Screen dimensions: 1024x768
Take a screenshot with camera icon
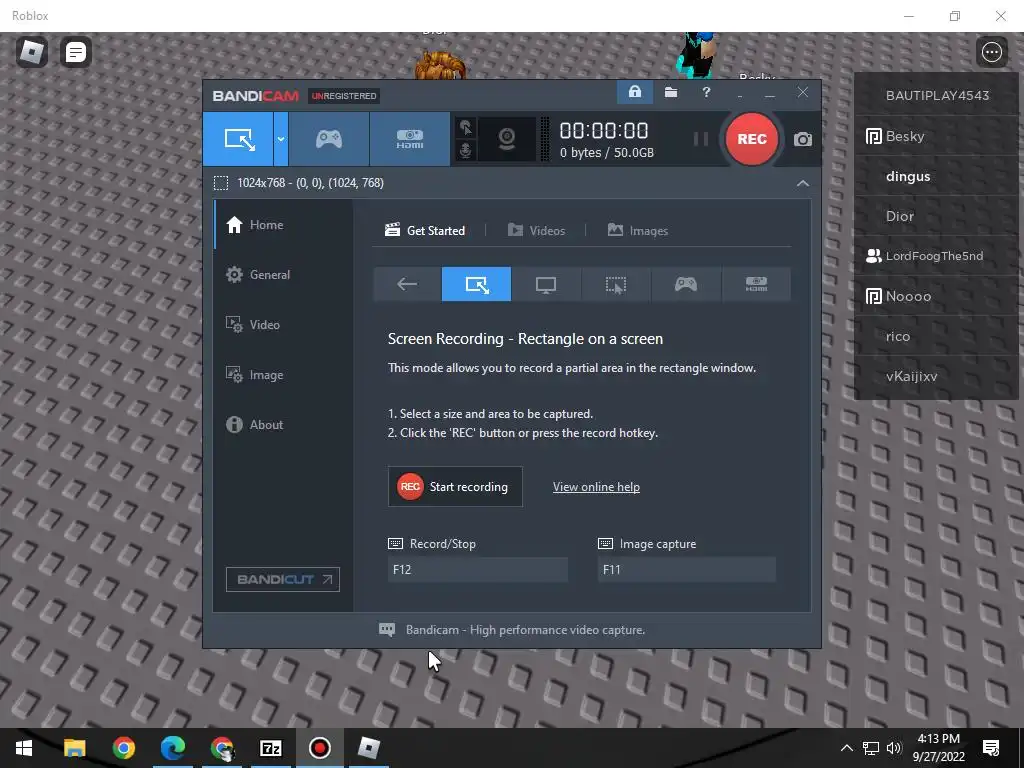803,139
